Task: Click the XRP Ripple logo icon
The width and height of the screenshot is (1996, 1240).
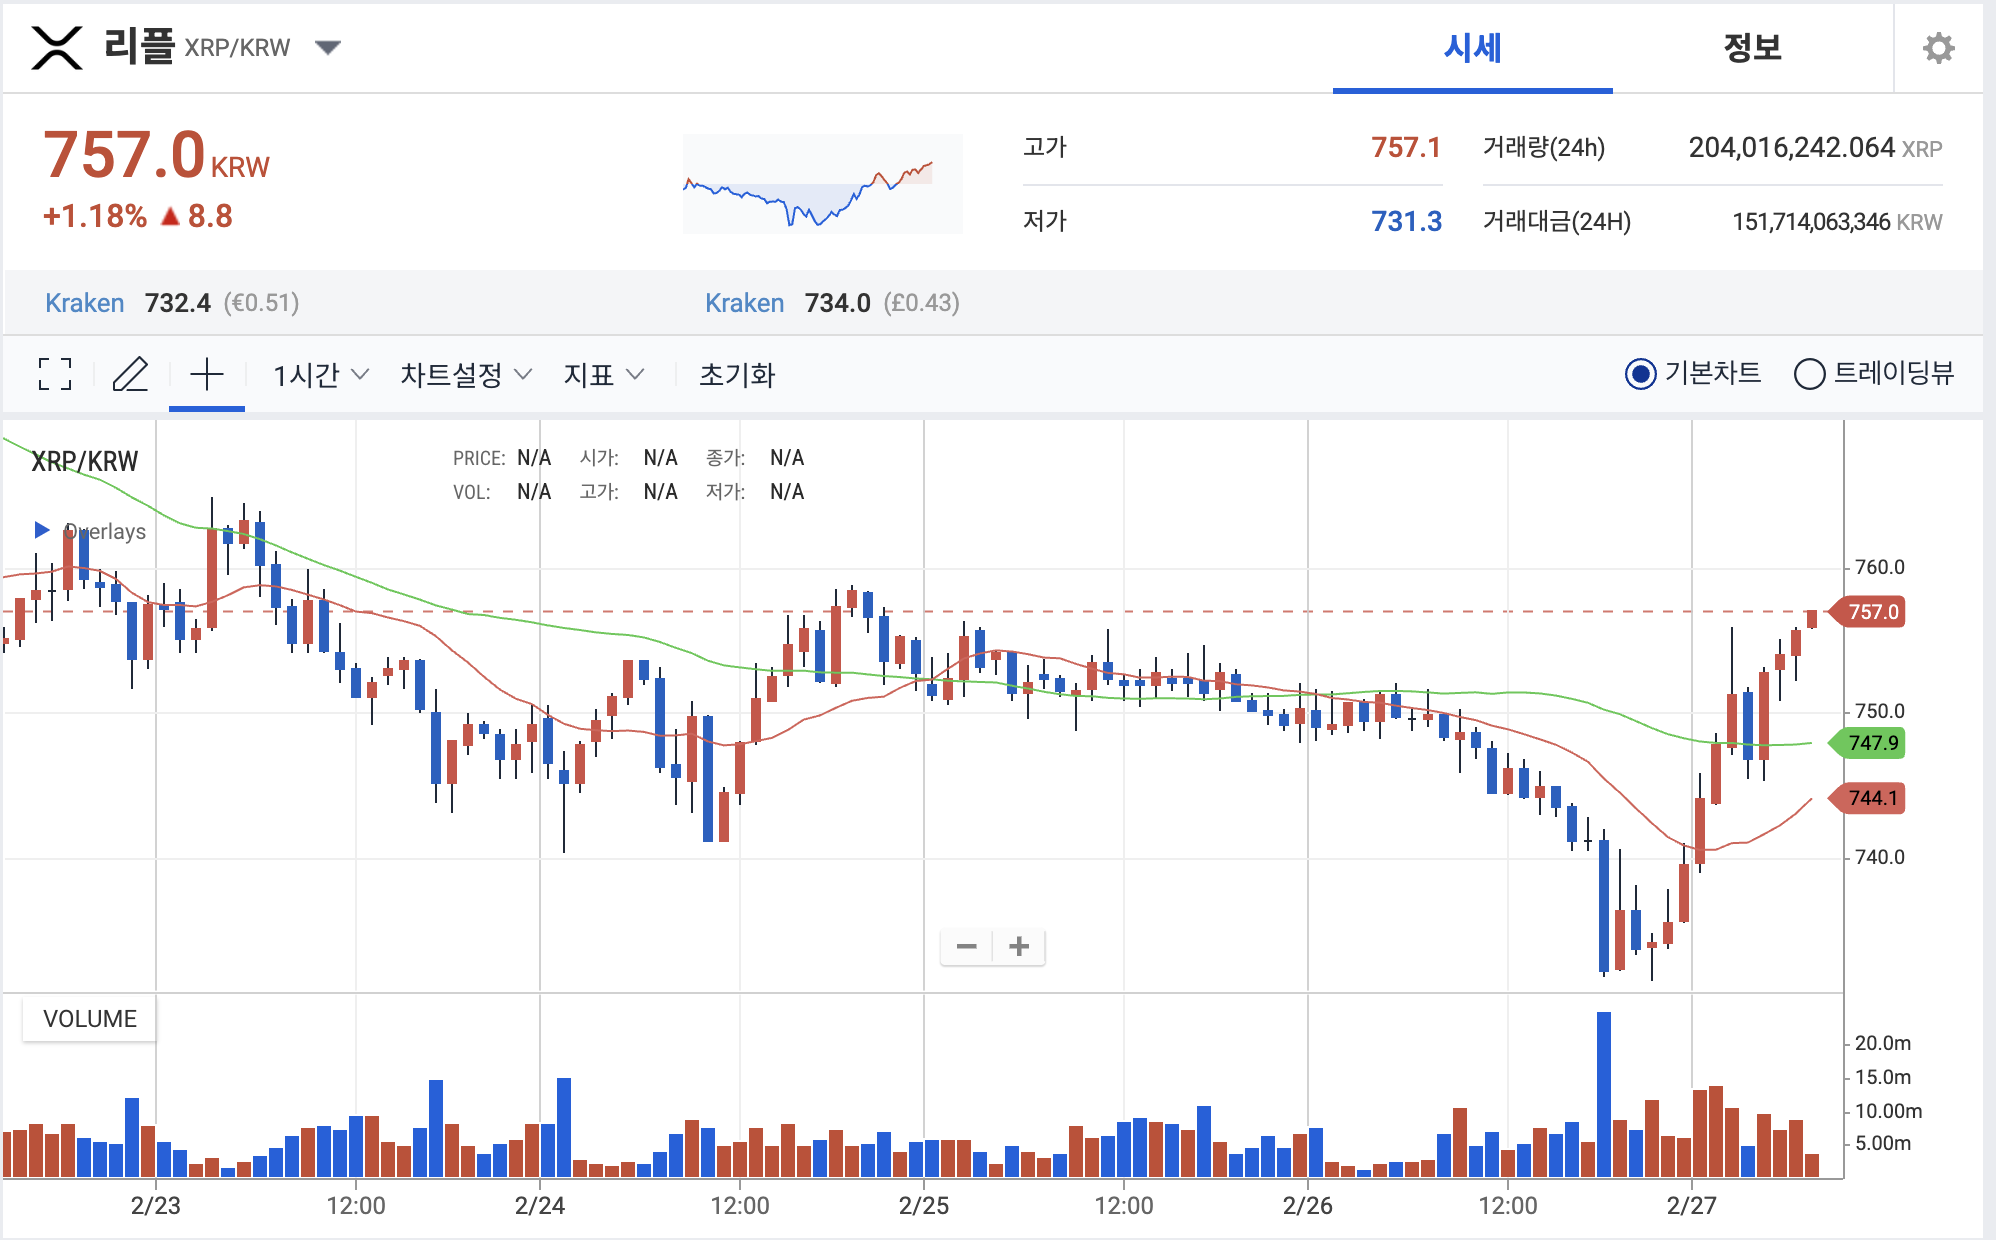Action: [57, 48]
